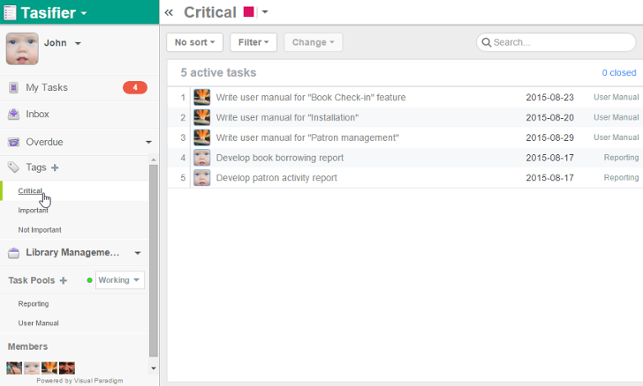The height and width of the screenshot is (386, 643).
Task: Click the Library Management project icon
Action: (14, 253)
